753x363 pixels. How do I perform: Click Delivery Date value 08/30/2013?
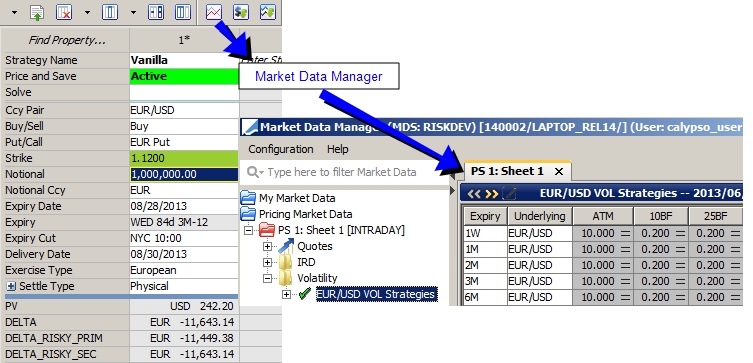pos(184,254)
